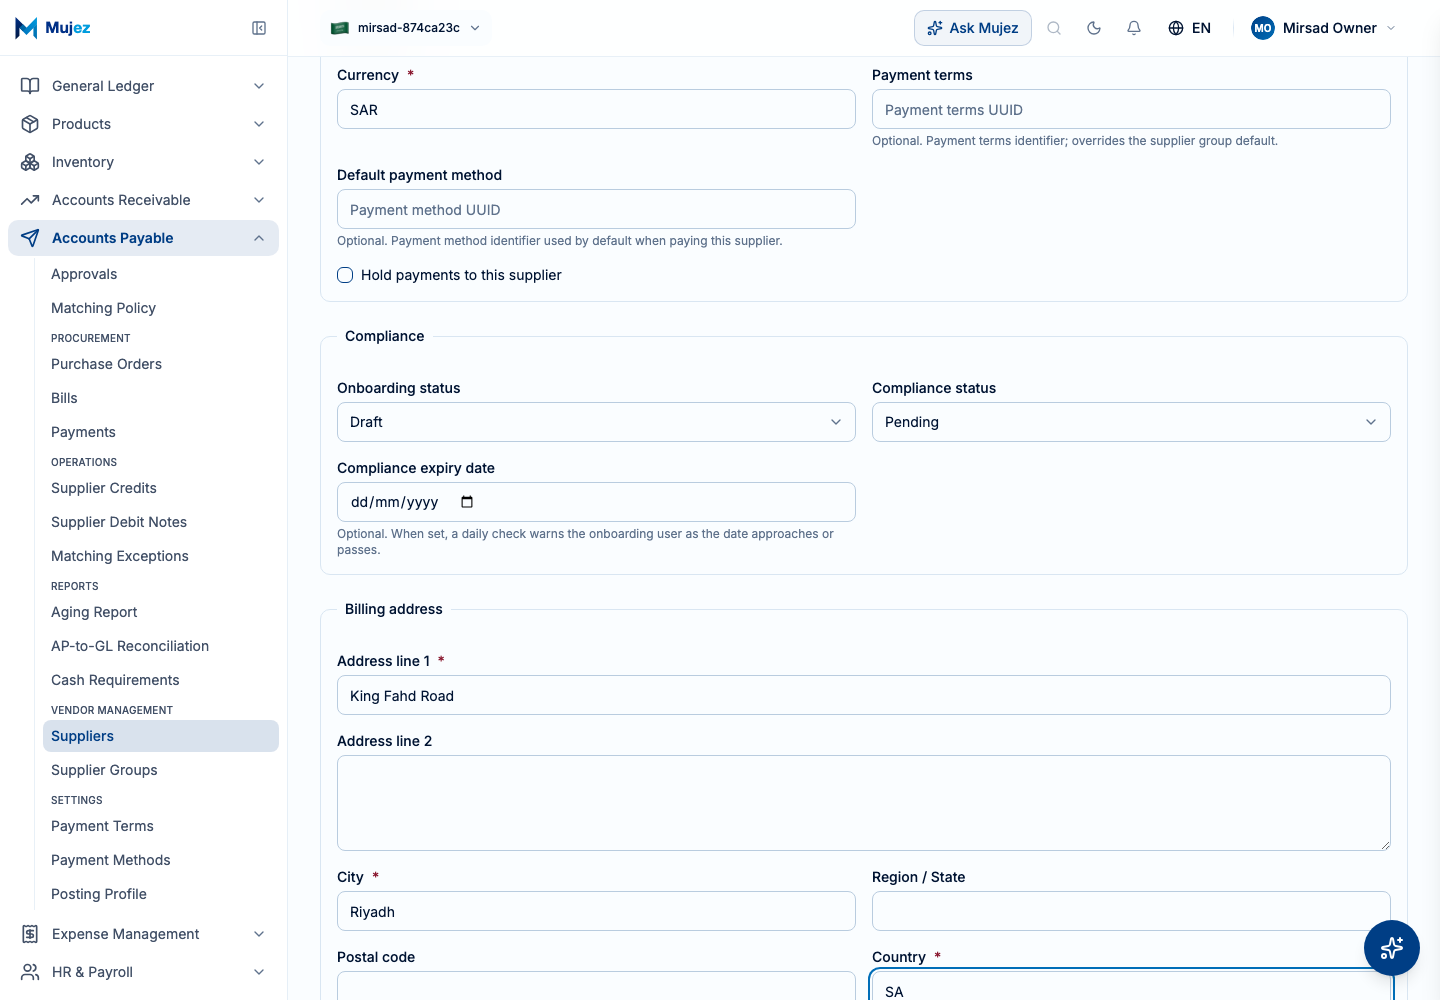
Task: Open the Compliance status dropdown
Action: [1131, 422]
